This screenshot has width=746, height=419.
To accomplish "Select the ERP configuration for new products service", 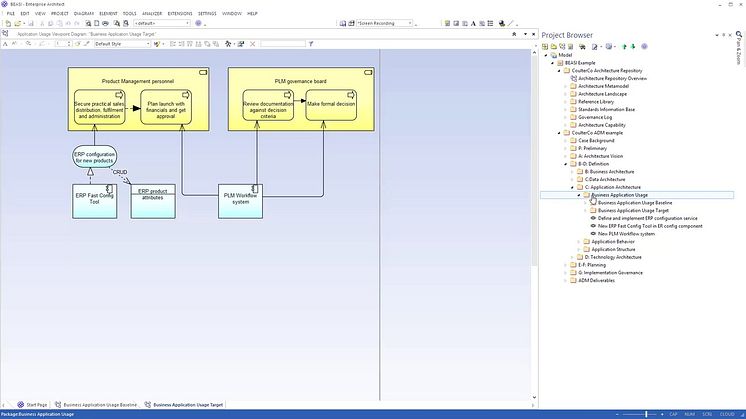I will (x=95, y=156).
